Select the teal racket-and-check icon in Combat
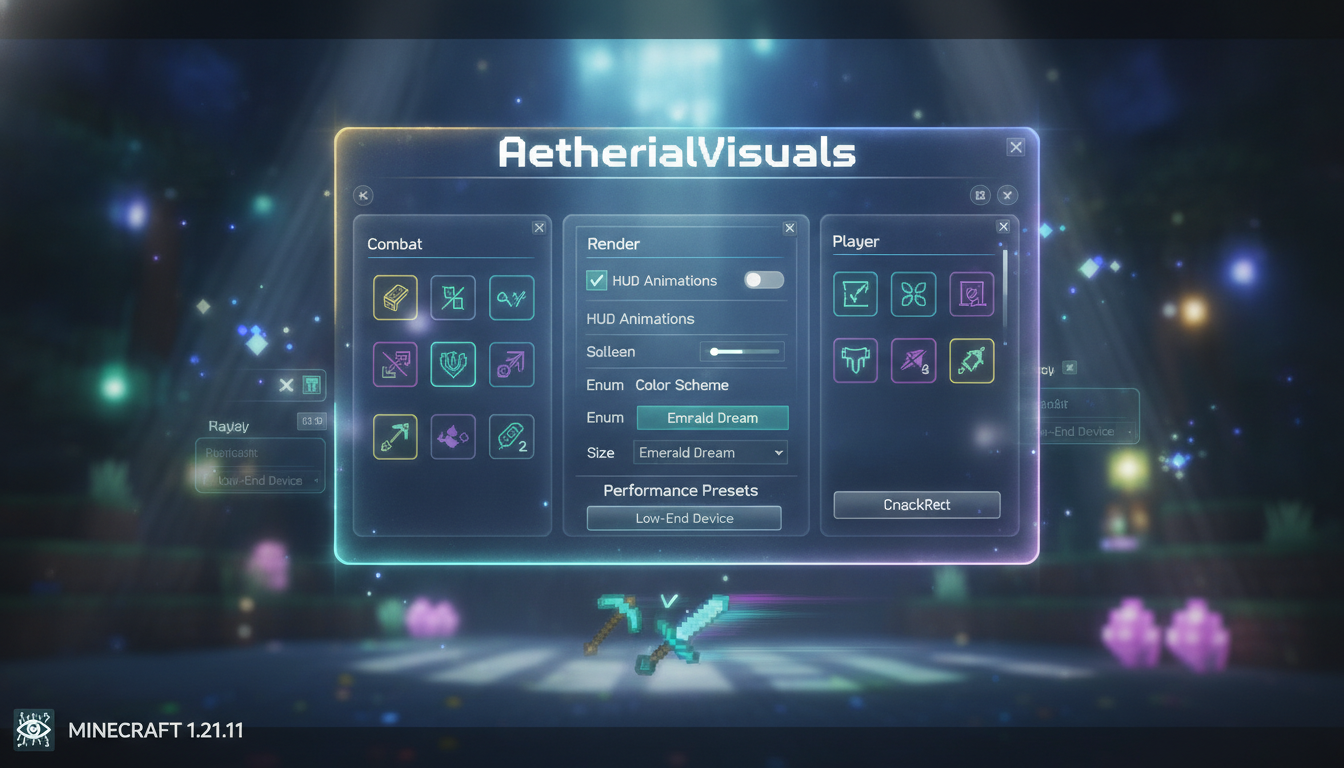 tap(512, 297)
